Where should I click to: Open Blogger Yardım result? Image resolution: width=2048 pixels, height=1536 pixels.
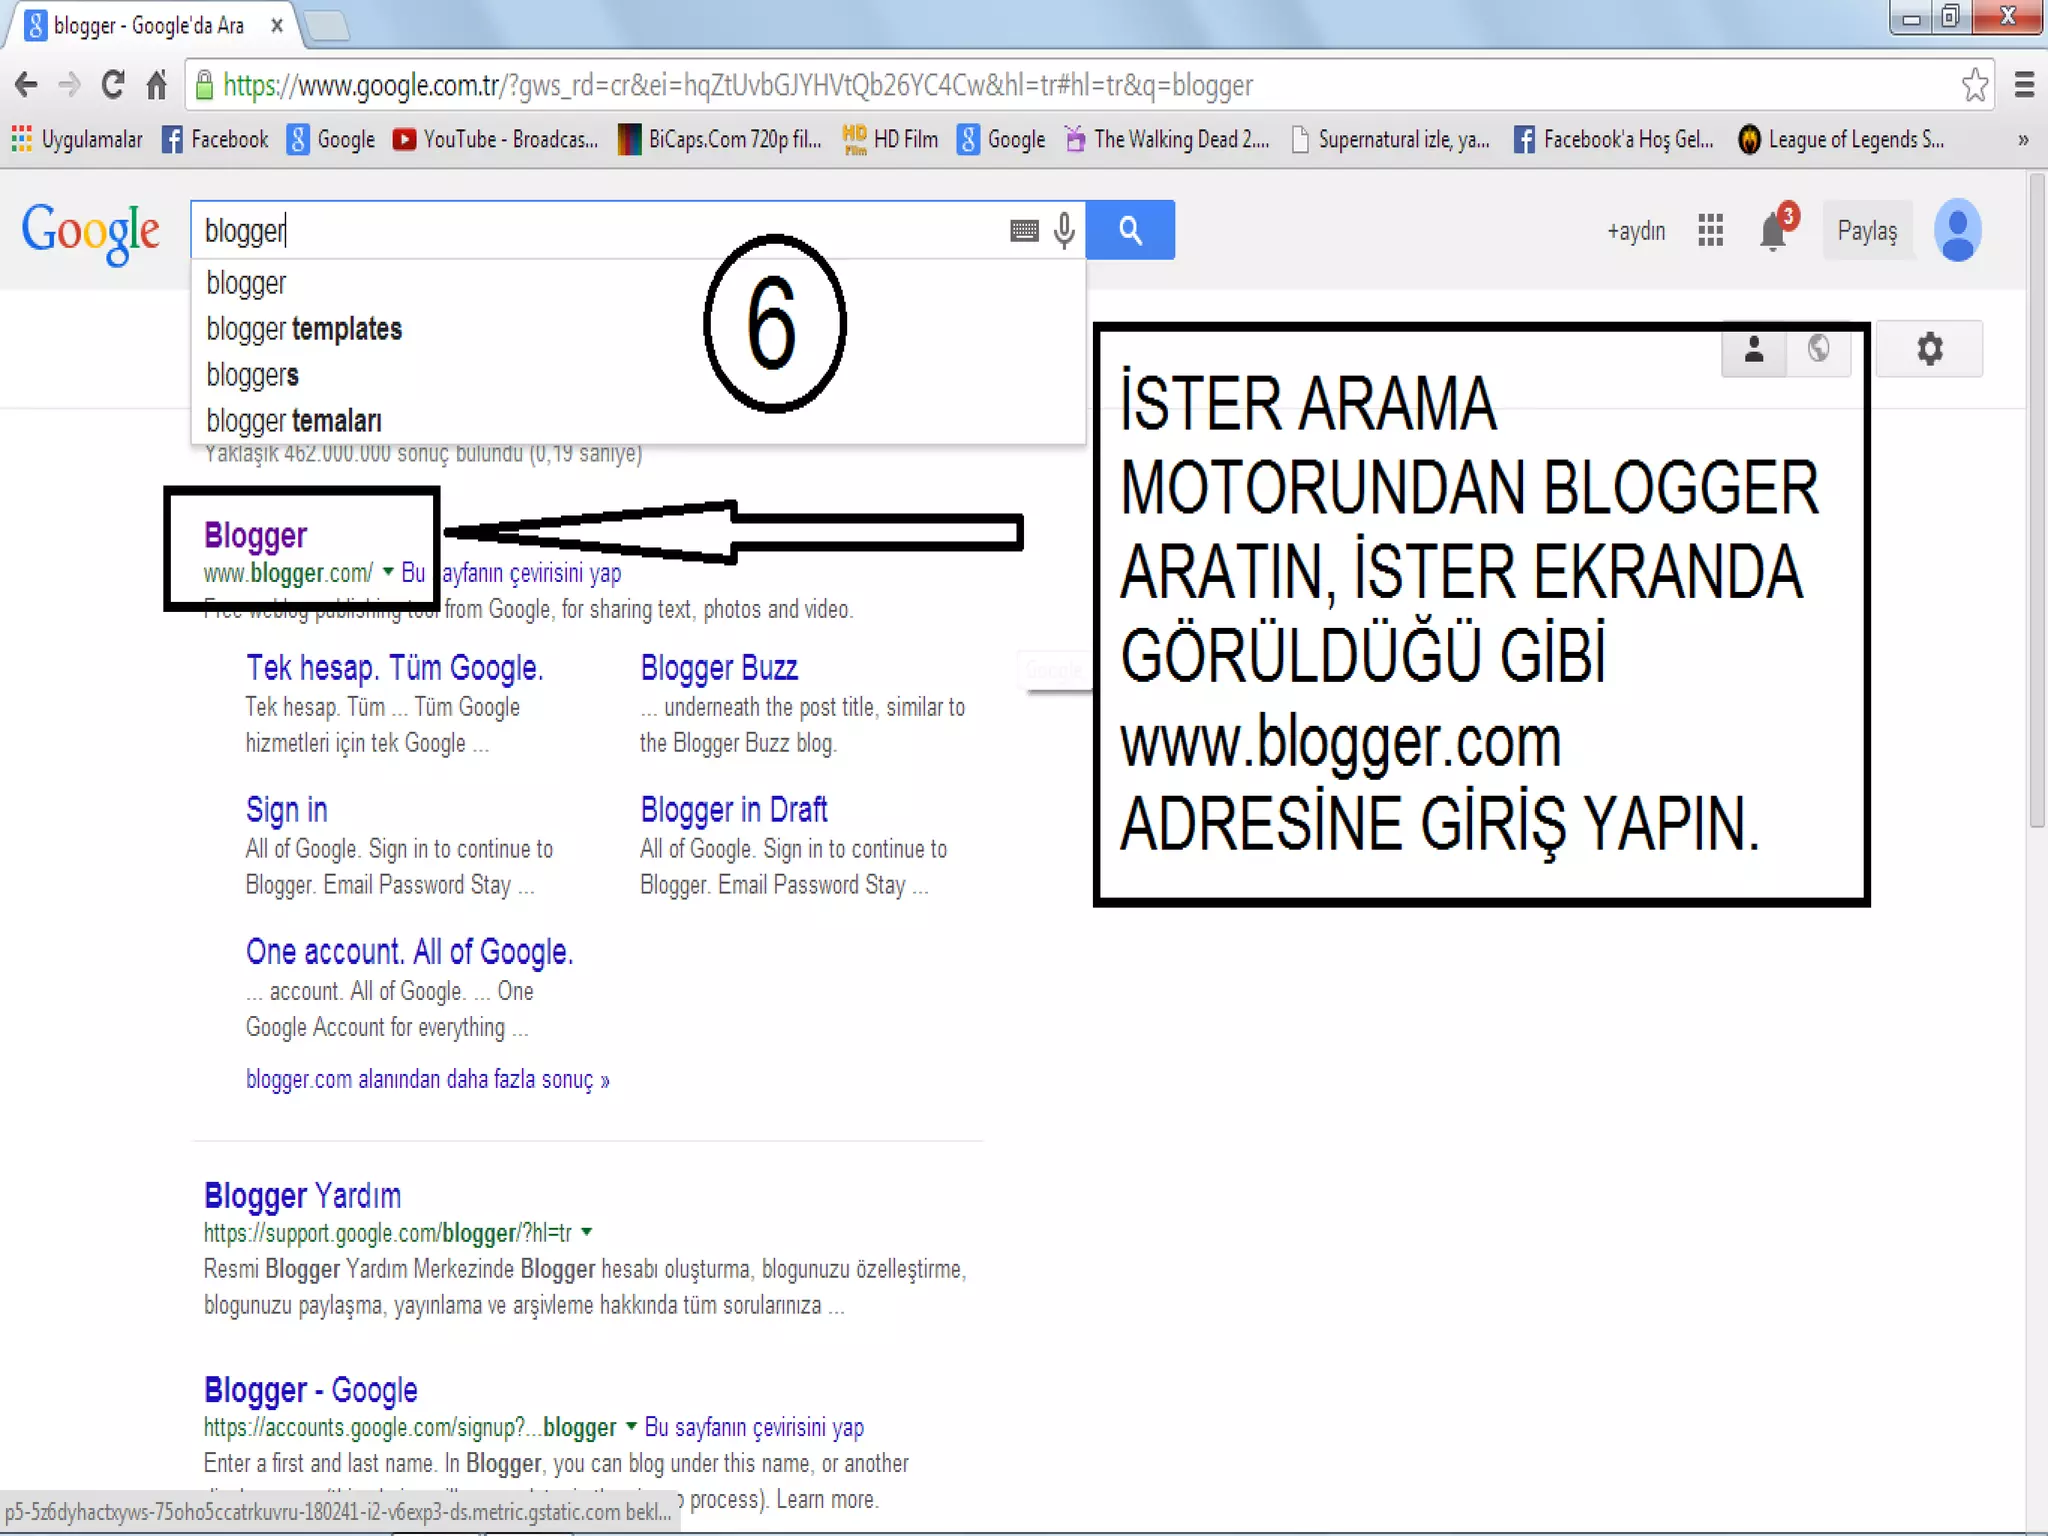[x=302, y=1195]
